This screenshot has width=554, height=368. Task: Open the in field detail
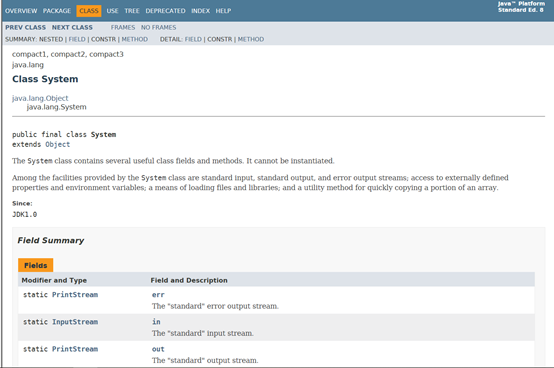click(x=156, y=322)
